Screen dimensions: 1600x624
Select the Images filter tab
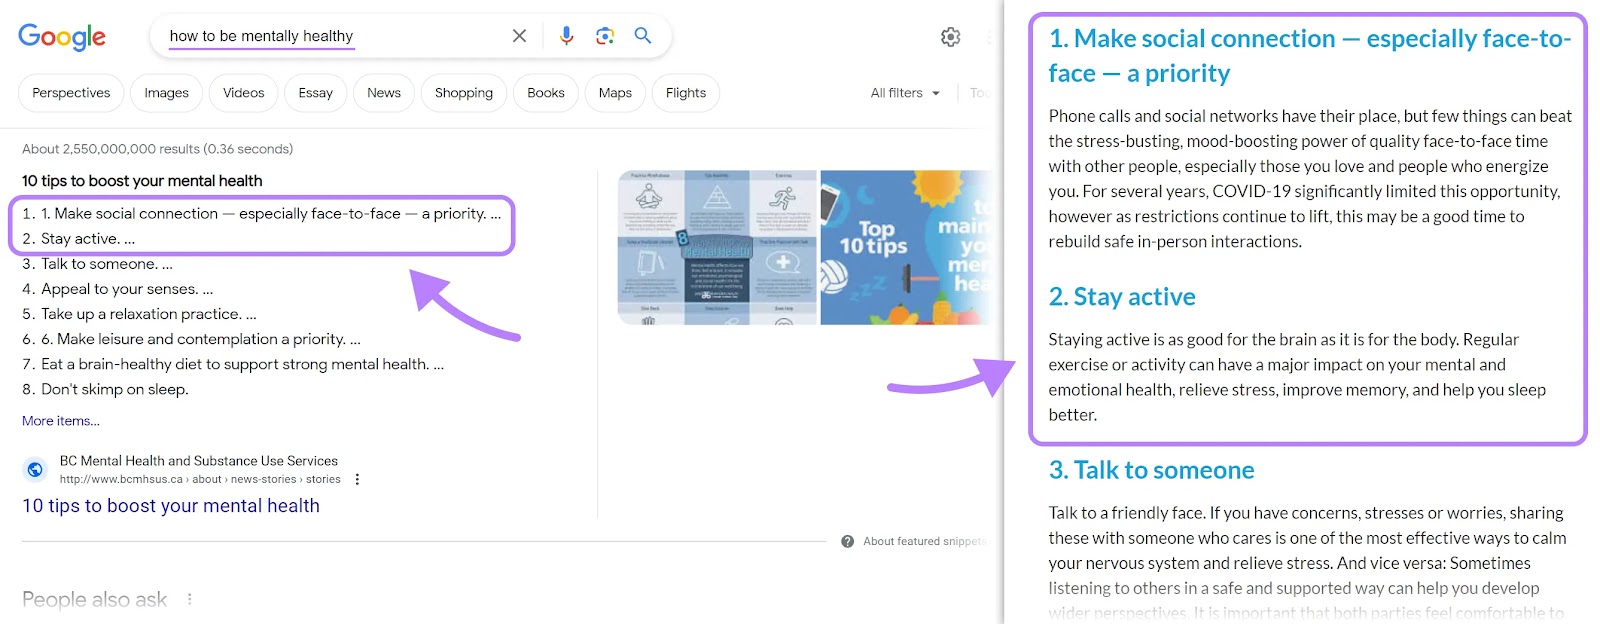[166, 93]
